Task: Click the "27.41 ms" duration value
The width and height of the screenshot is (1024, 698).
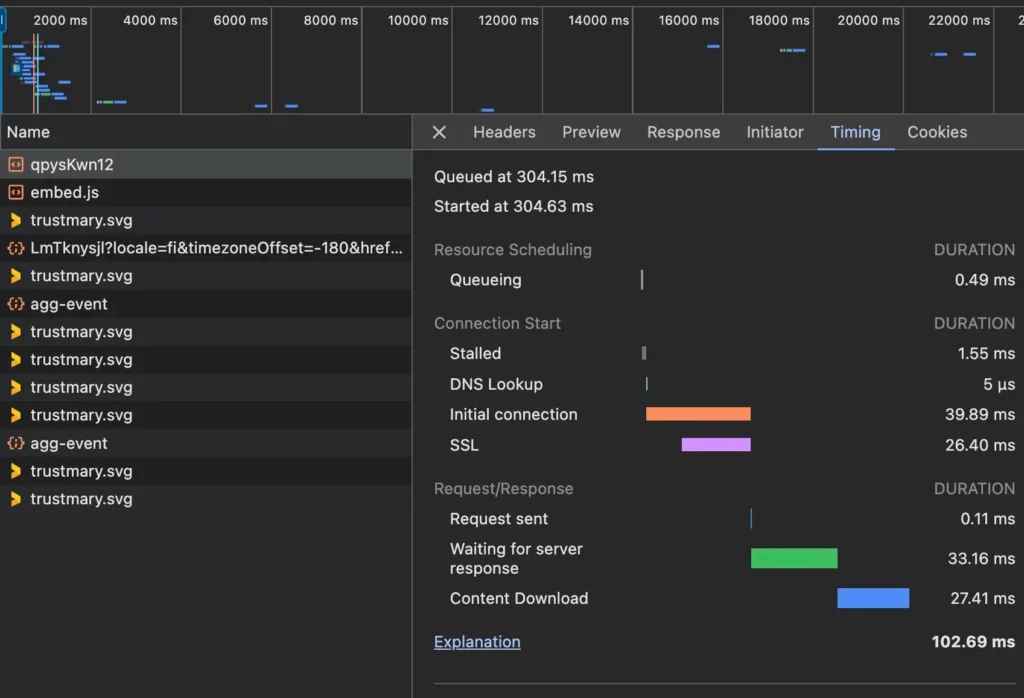Action: coord(982,599)
